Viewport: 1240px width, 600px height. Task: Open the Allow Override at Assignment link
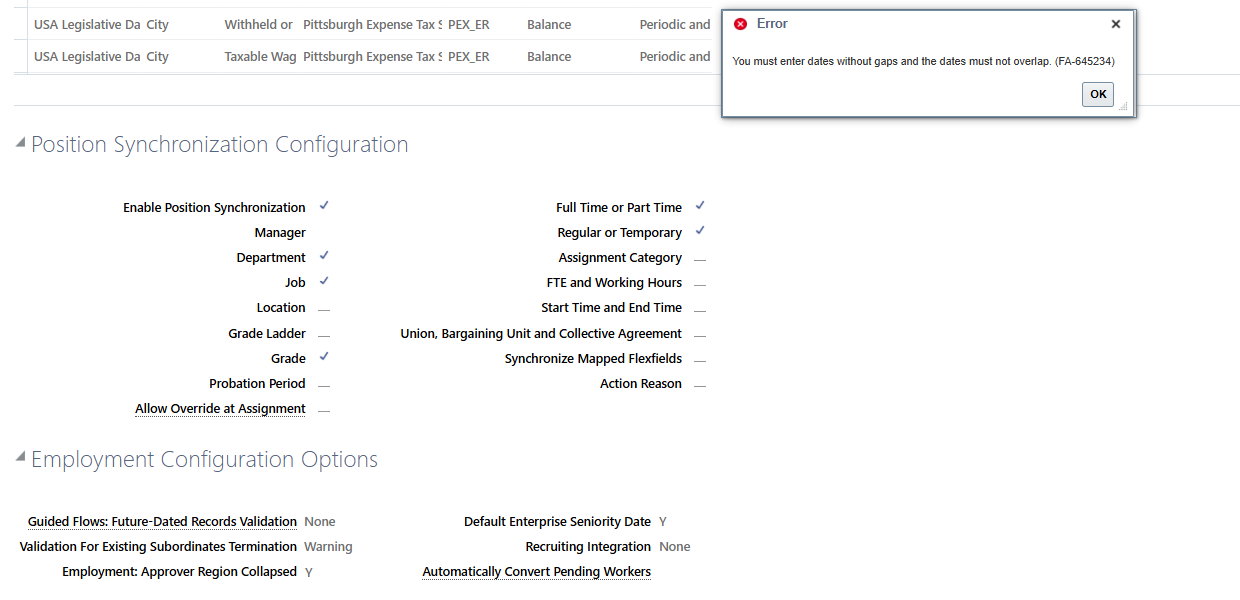coord(220,408)
